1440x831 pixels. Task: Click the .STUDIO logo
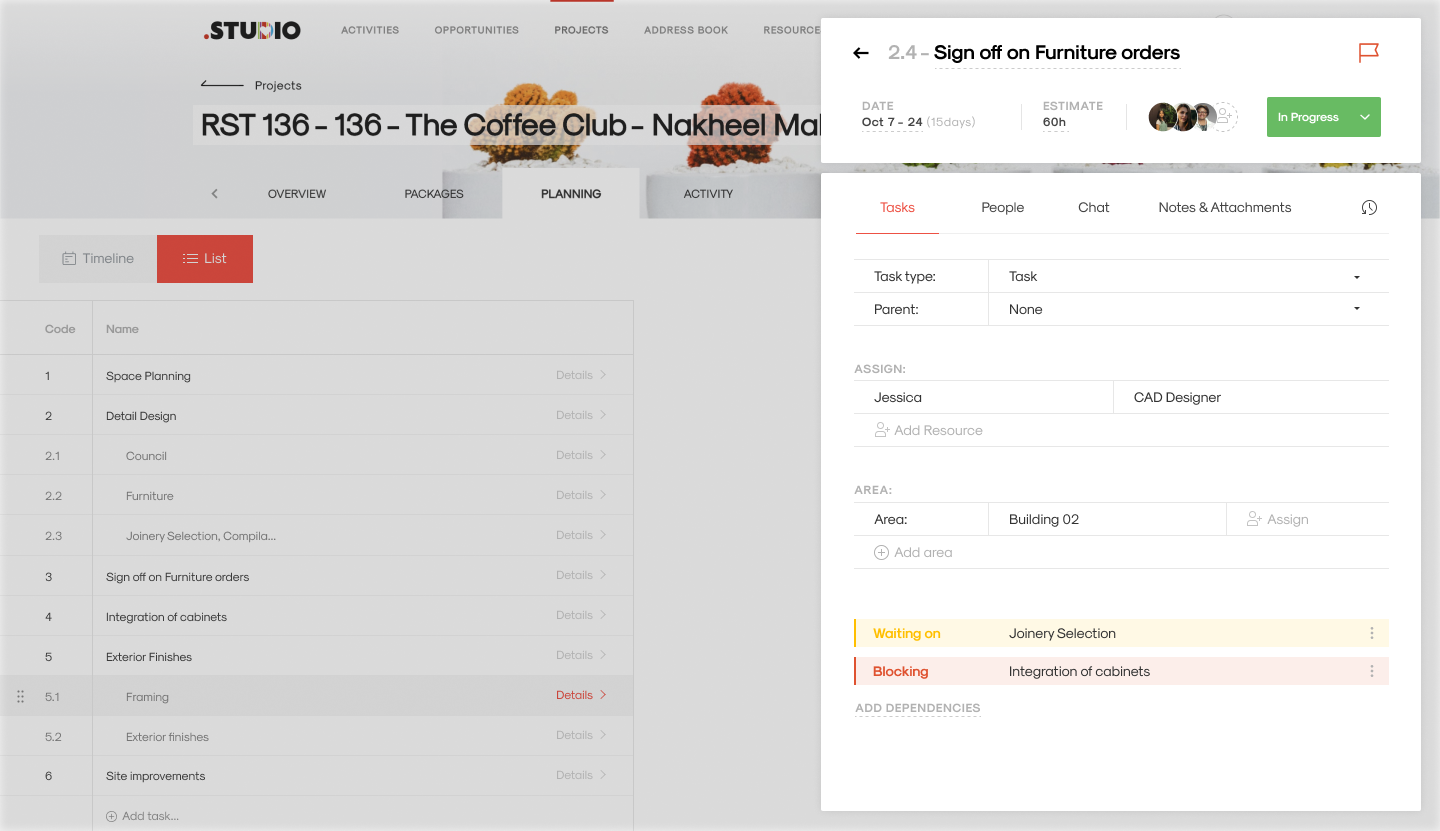(x=252, y=30)
